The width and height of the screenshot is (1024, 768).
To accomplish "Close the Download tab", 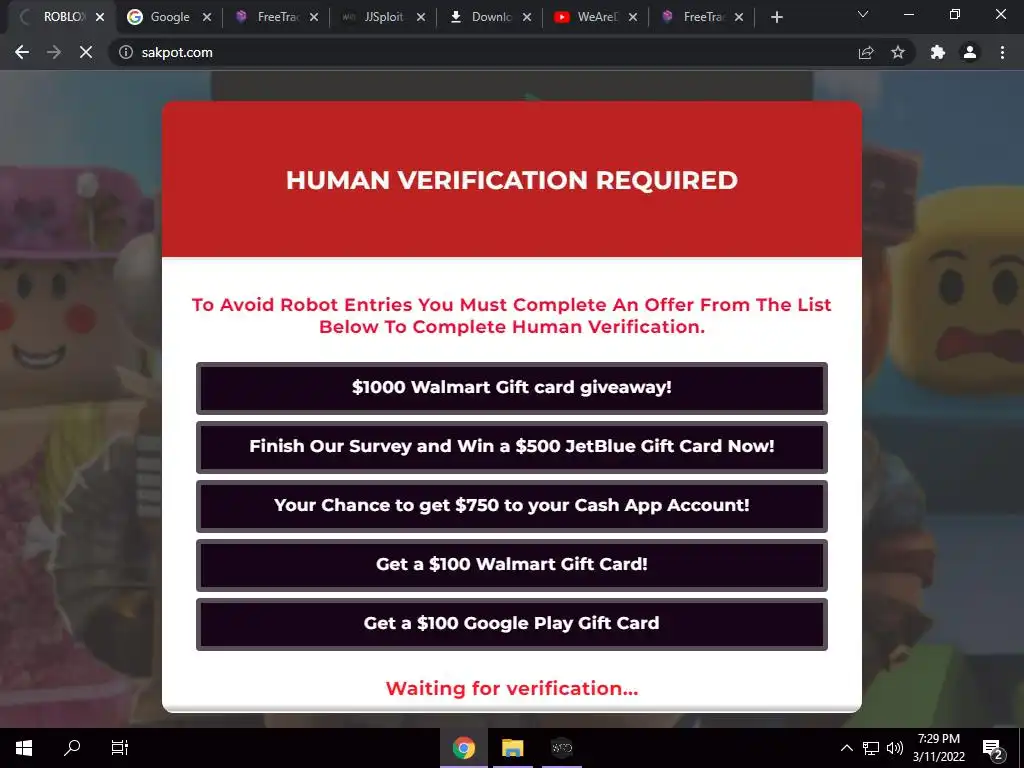I will point(527,17).
